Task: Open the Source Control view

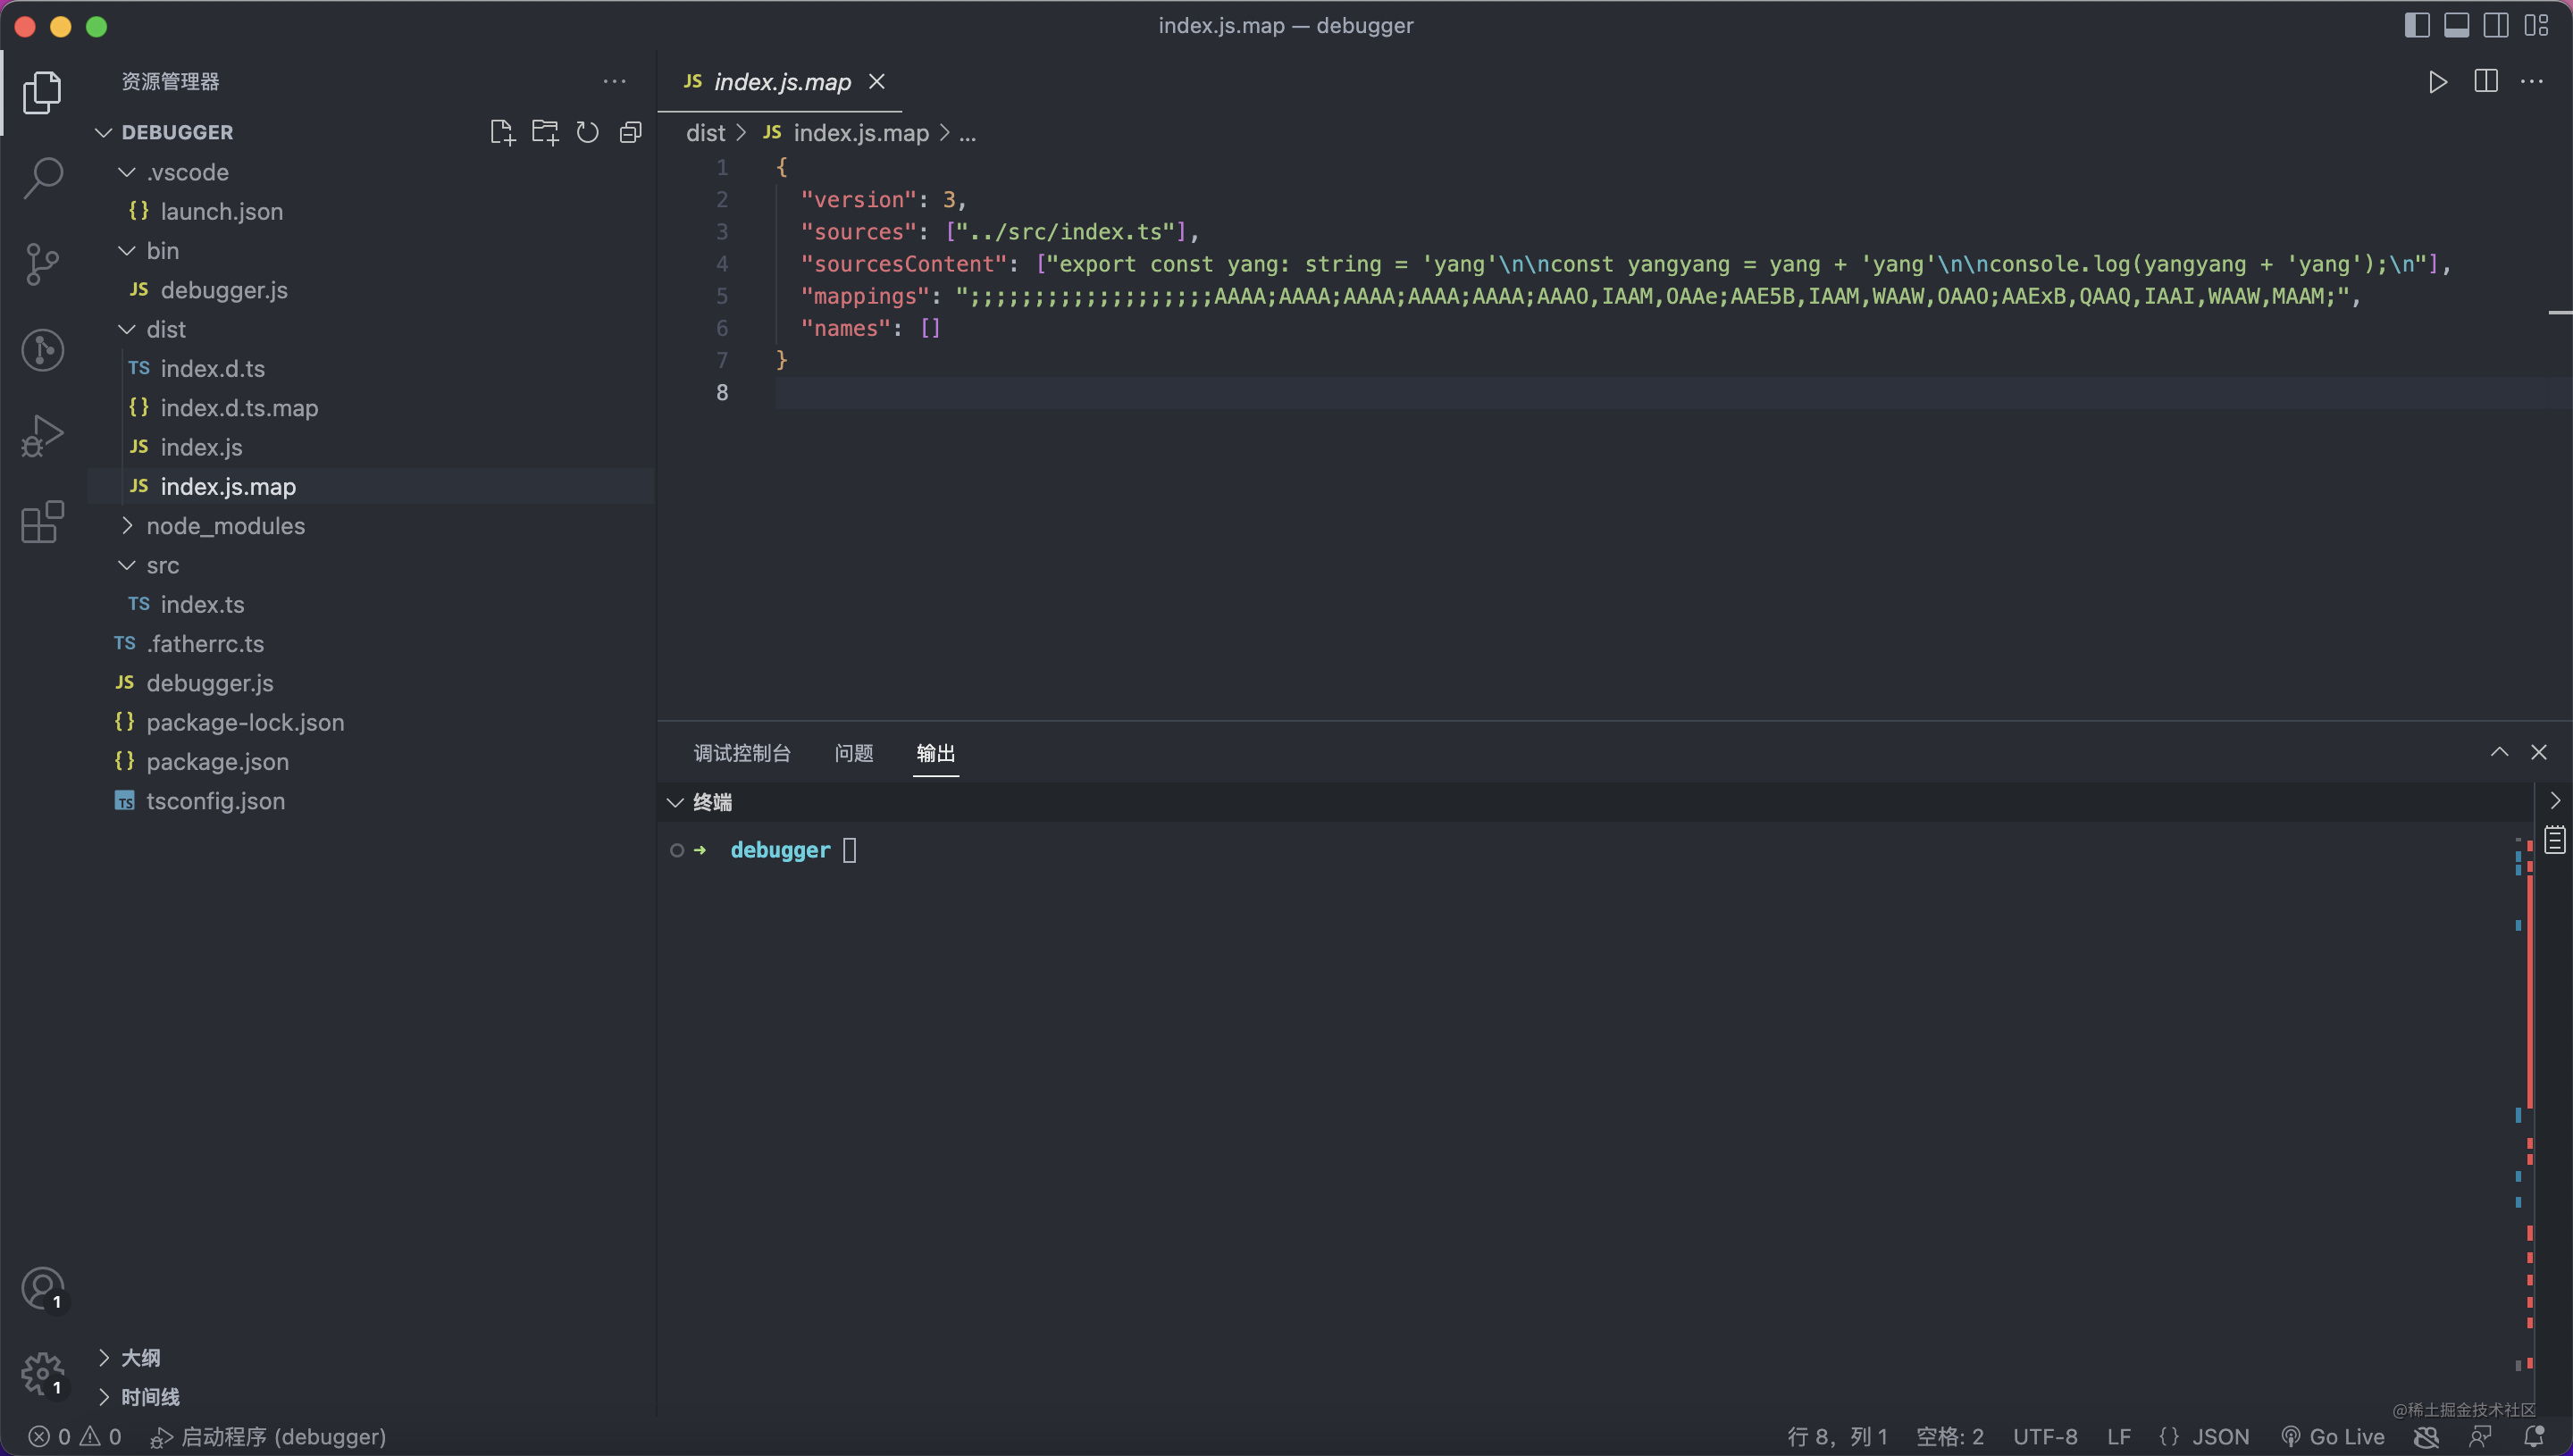Action: tap(43, 264)
